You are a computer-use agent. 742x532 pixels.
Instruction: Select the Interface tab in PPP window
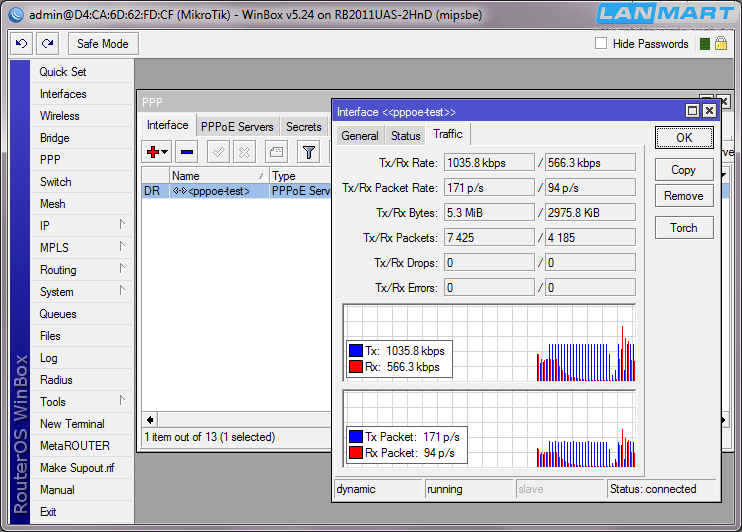pyautogui.click(x=168, y=125)
